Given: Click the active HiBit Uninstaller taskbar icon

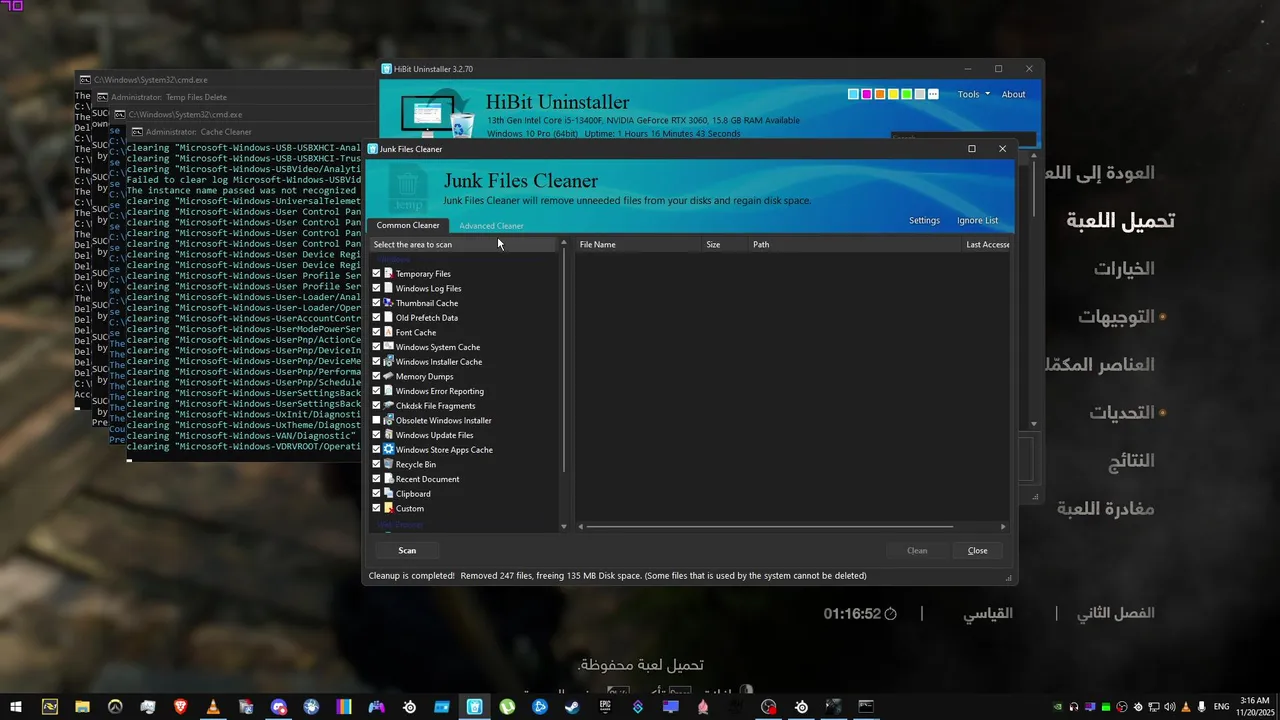Looking at the screenshot, I should click(x=474, y=707).
